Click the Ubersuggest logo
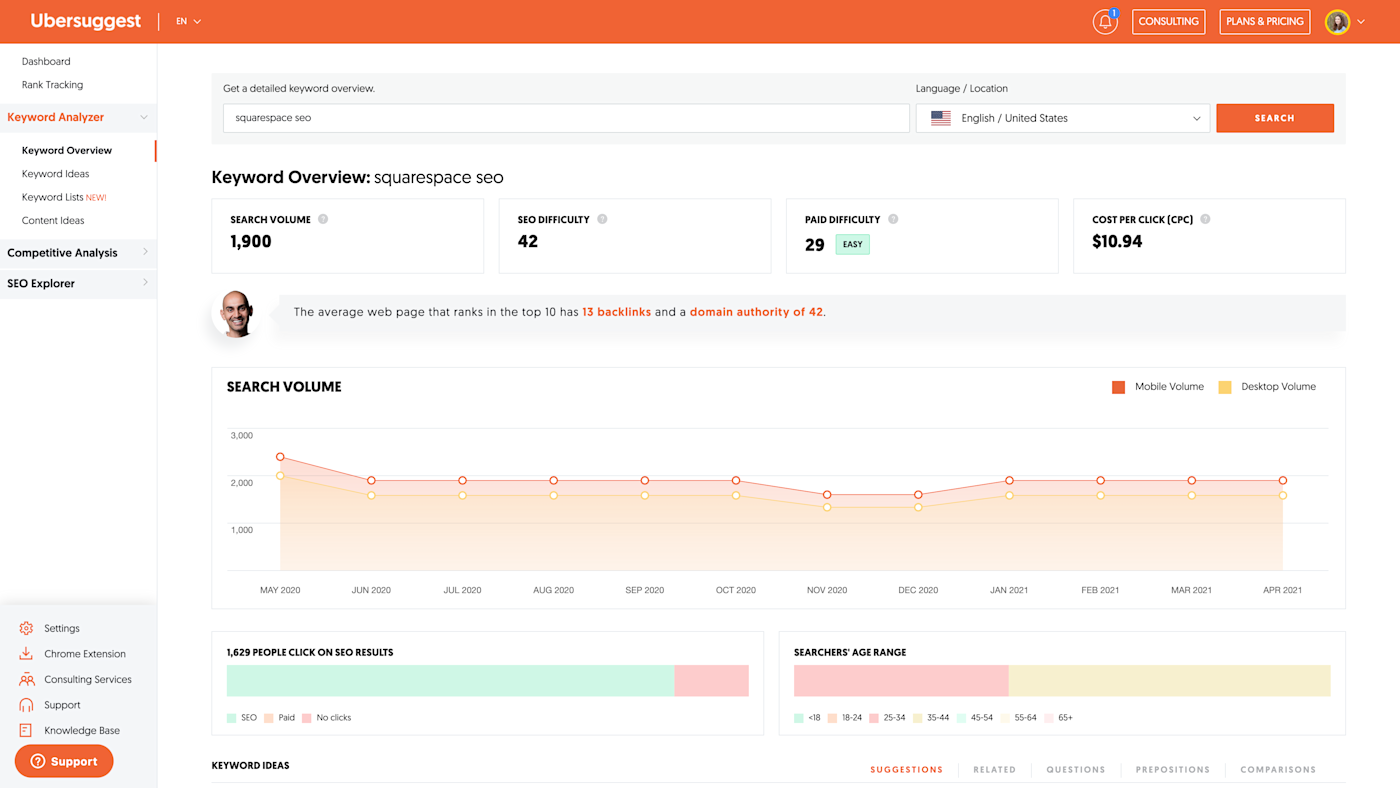Image resolution: width=1400 pixels, height=788 pixels. (x=86, y=21)
